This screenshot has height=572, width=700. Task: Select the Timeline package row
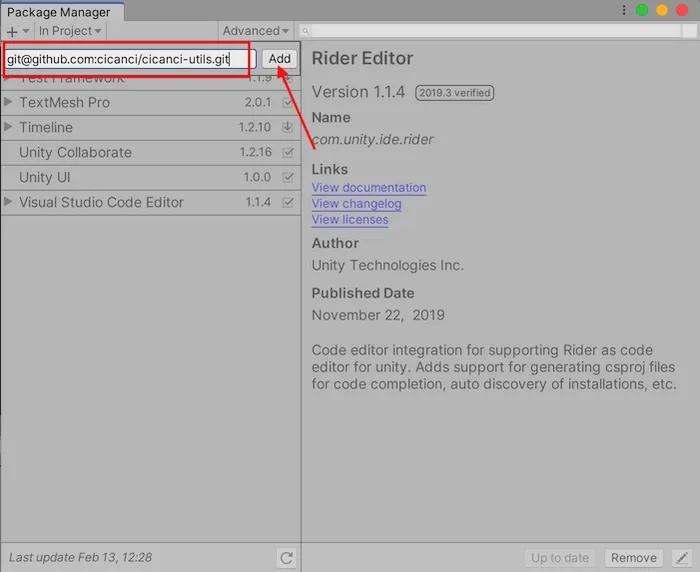(151, 128)
